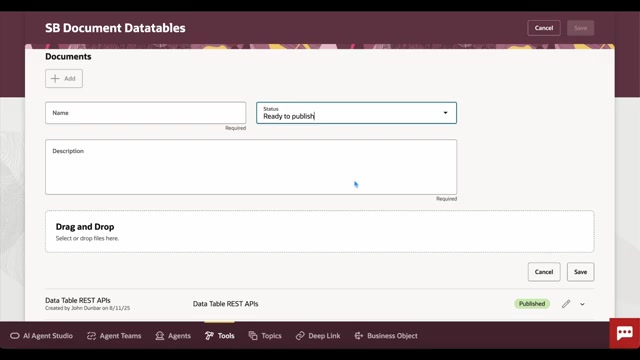The image size is (640, 360).
Task: Click into the Description text area
Action: pyautogui.click(x=251, y=167)
